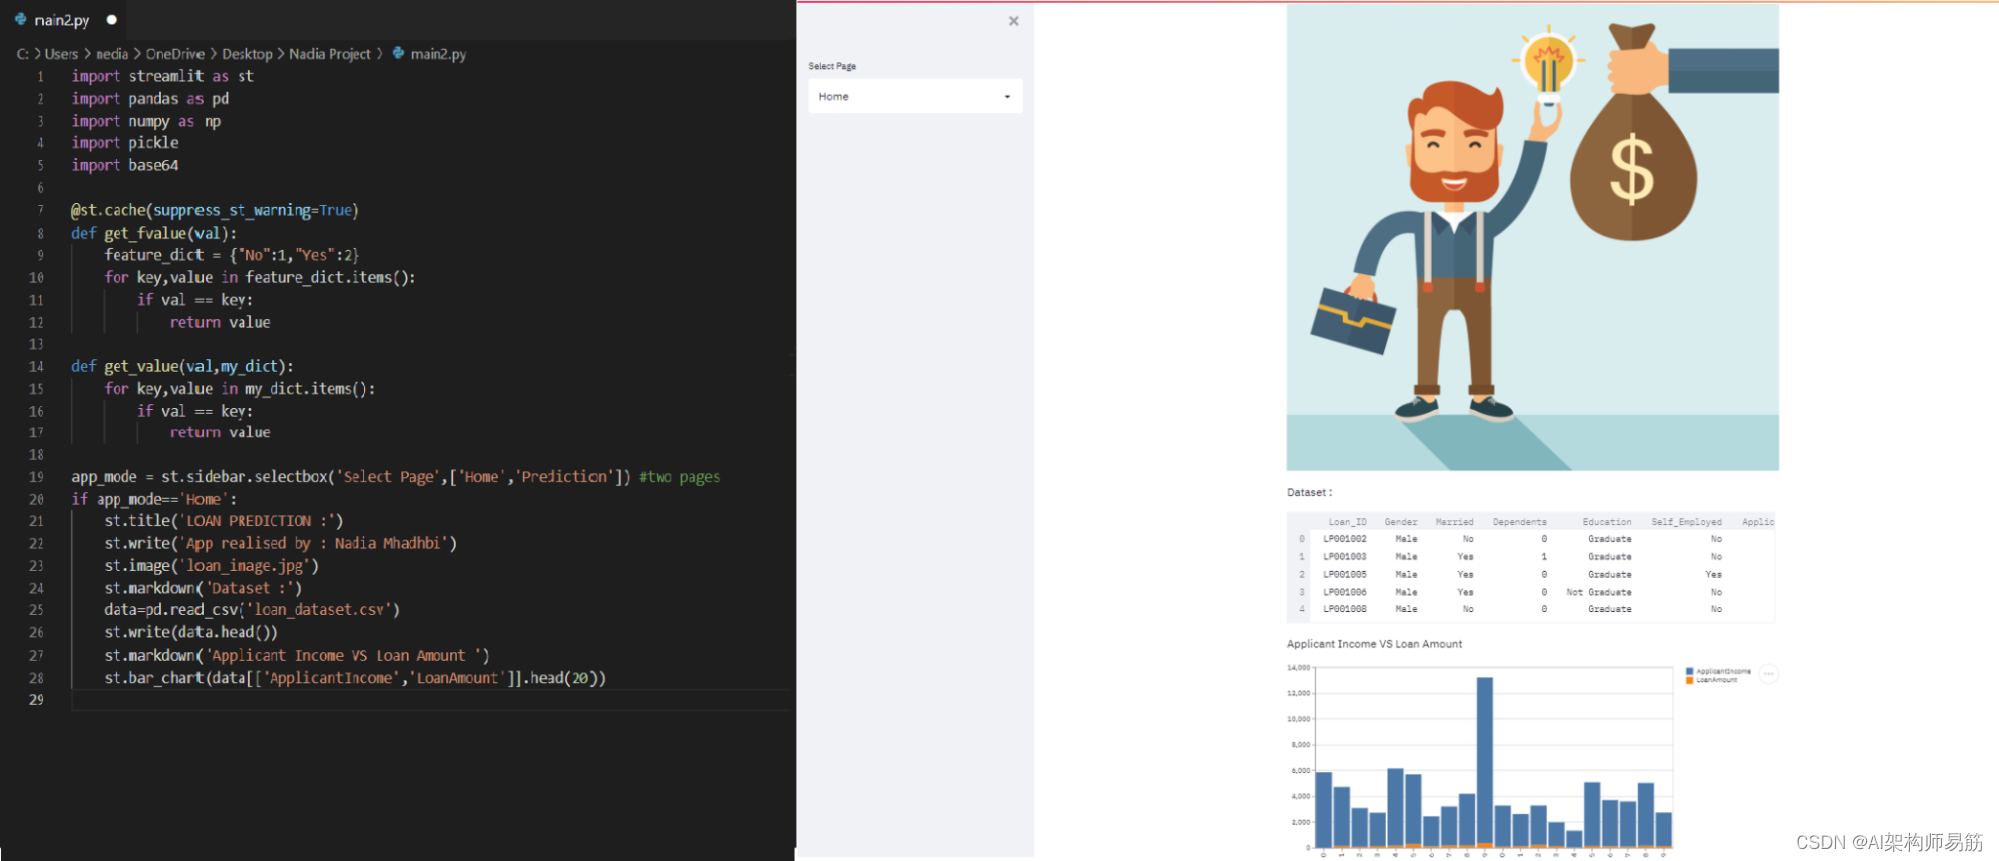
Task: Click the tallest blue bar in chart
Action: coord(1484,762)
